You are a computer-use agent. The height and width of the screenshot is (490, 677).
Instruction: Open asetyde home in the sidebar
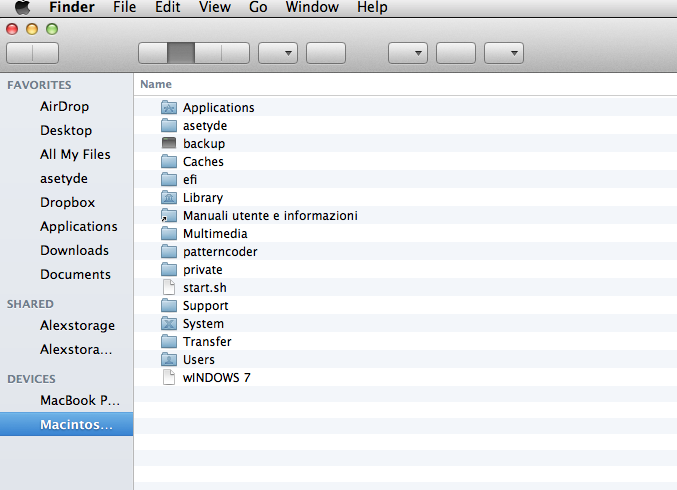click(x=64, y=178)
